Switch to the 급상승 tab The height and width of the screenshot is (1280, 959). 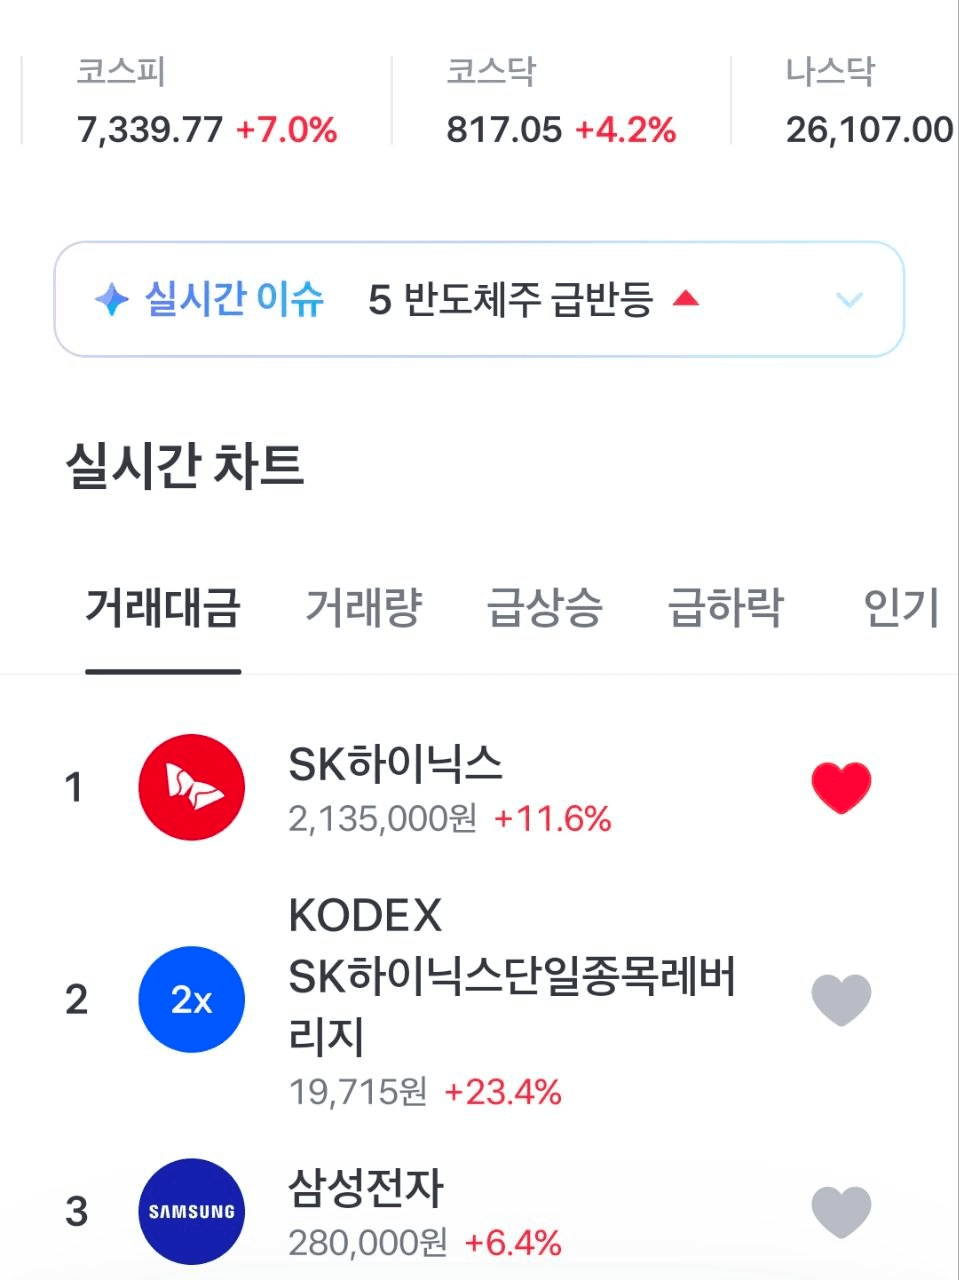545,607
